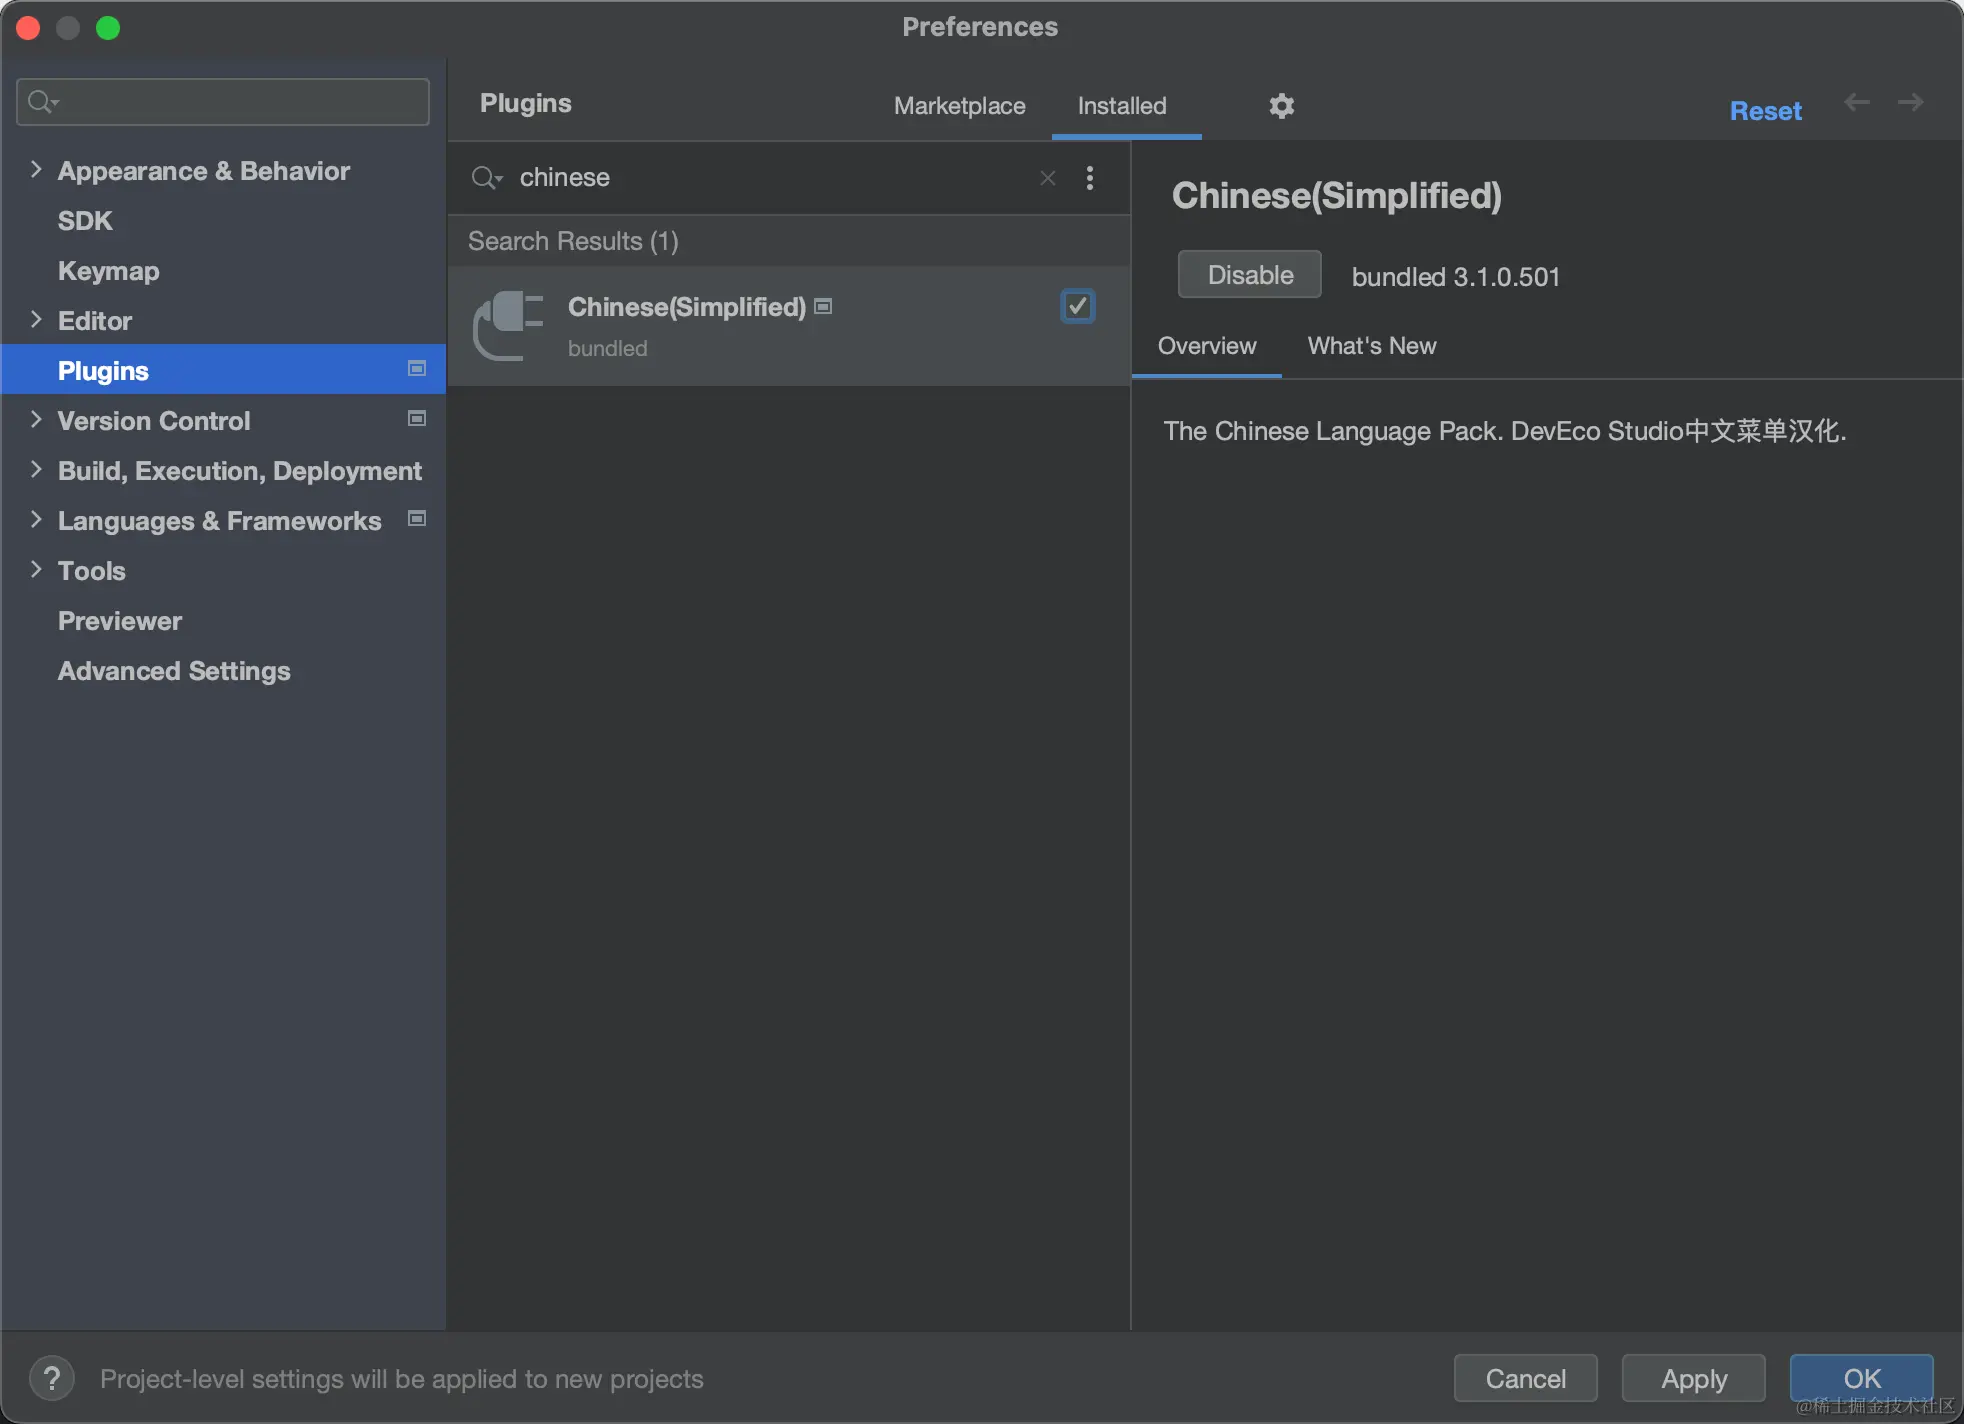
Task: Expand Build, Execution, Deployment
Action: pyautogui.click(x=36, y=469)
